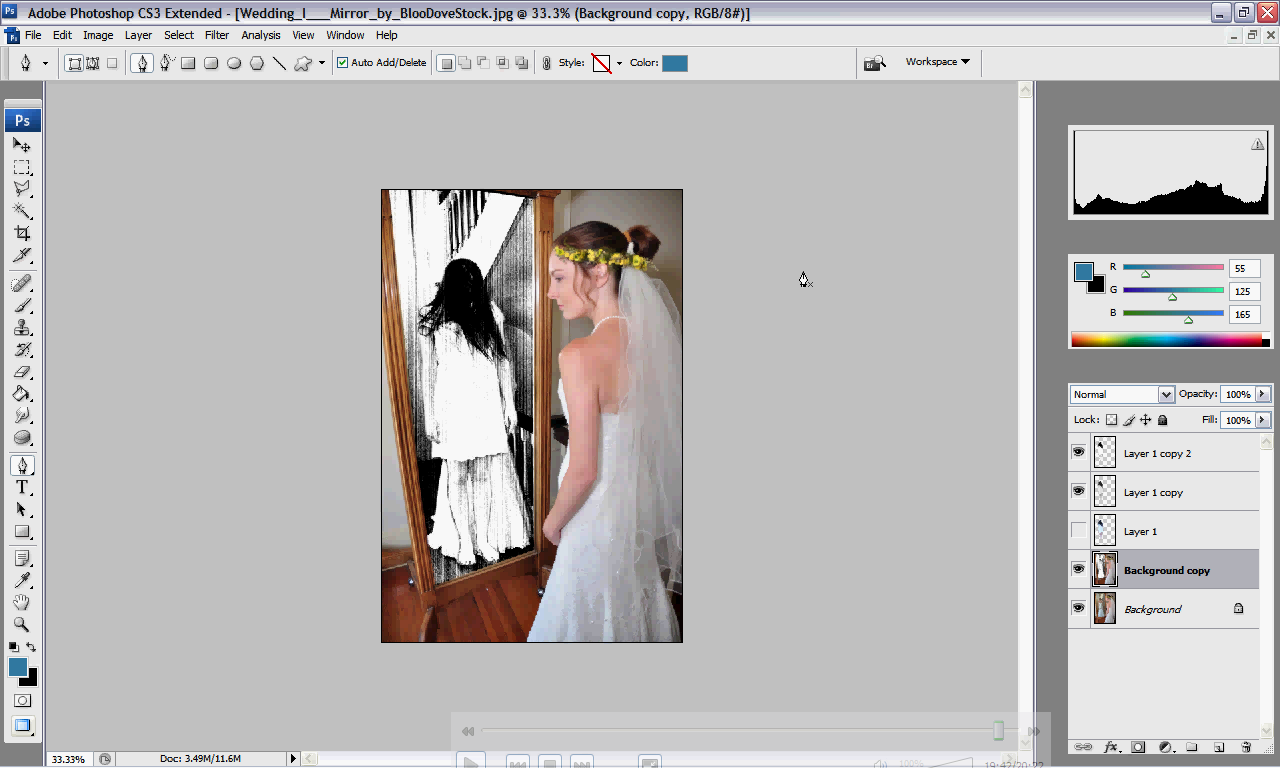
Task: Select the Horizontal Type tool
Action: click(x=21, y=487)
